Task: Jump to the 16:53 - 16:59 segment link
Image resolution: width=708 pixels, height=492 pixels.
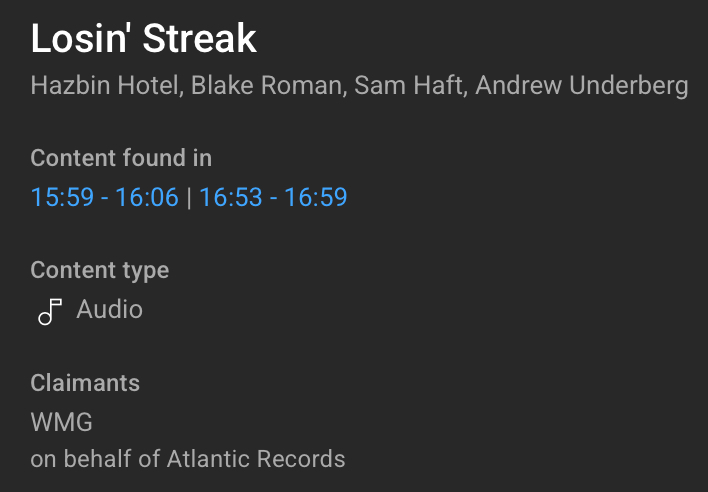Action: [x=273, y=197]
